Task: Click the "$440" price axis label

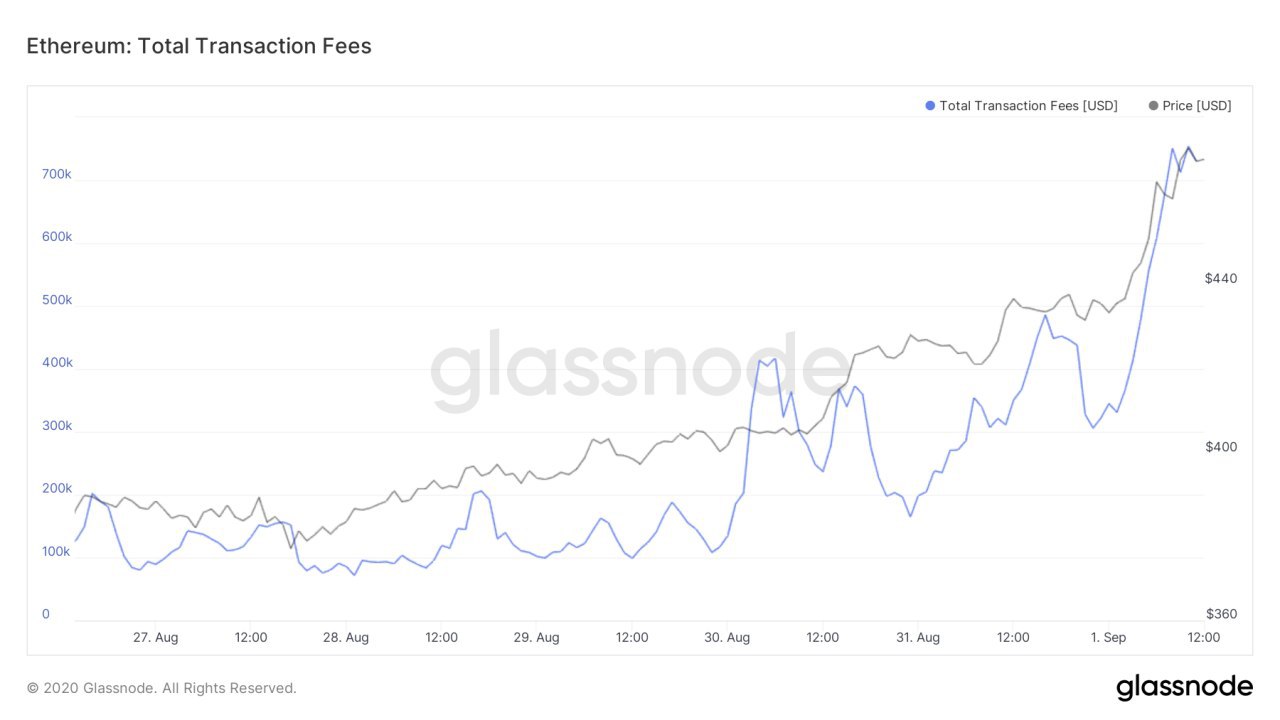Action: pos(1221,278)
